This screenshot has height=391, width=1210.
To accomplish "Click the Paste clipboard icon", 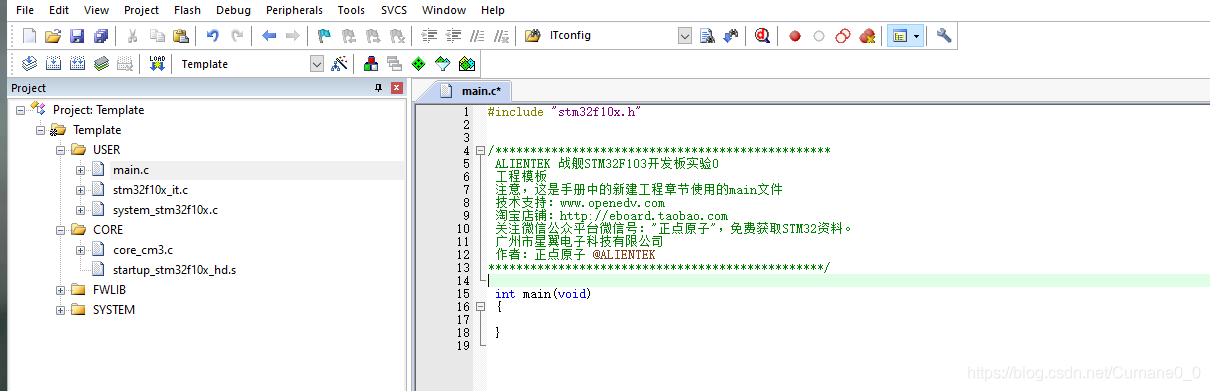I will click(181, 36).
